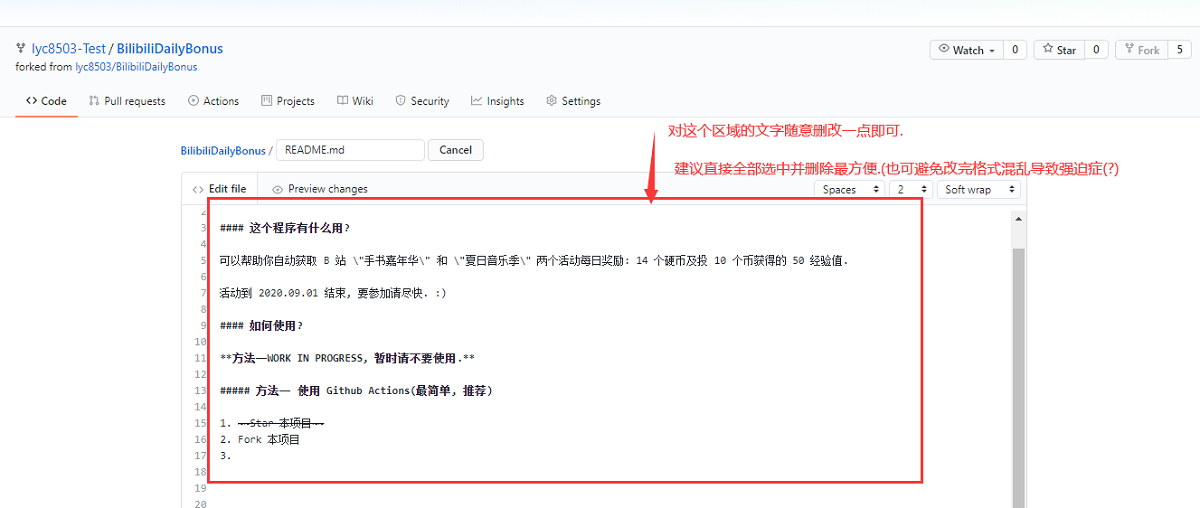Open the Actions tab
1200x508 pixels.
coord(213,101)
